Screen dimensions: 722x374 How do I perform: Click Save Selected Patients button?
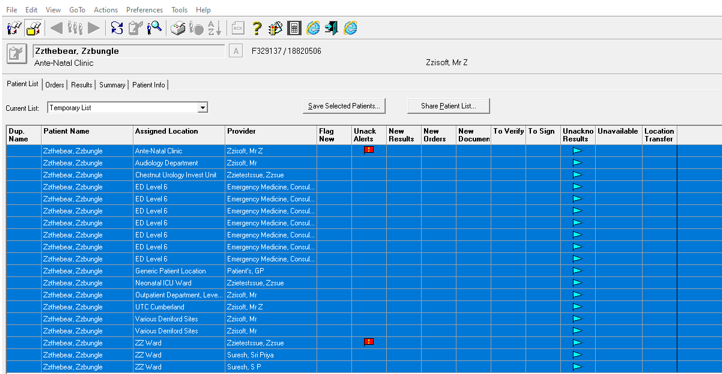click(344, 106)
